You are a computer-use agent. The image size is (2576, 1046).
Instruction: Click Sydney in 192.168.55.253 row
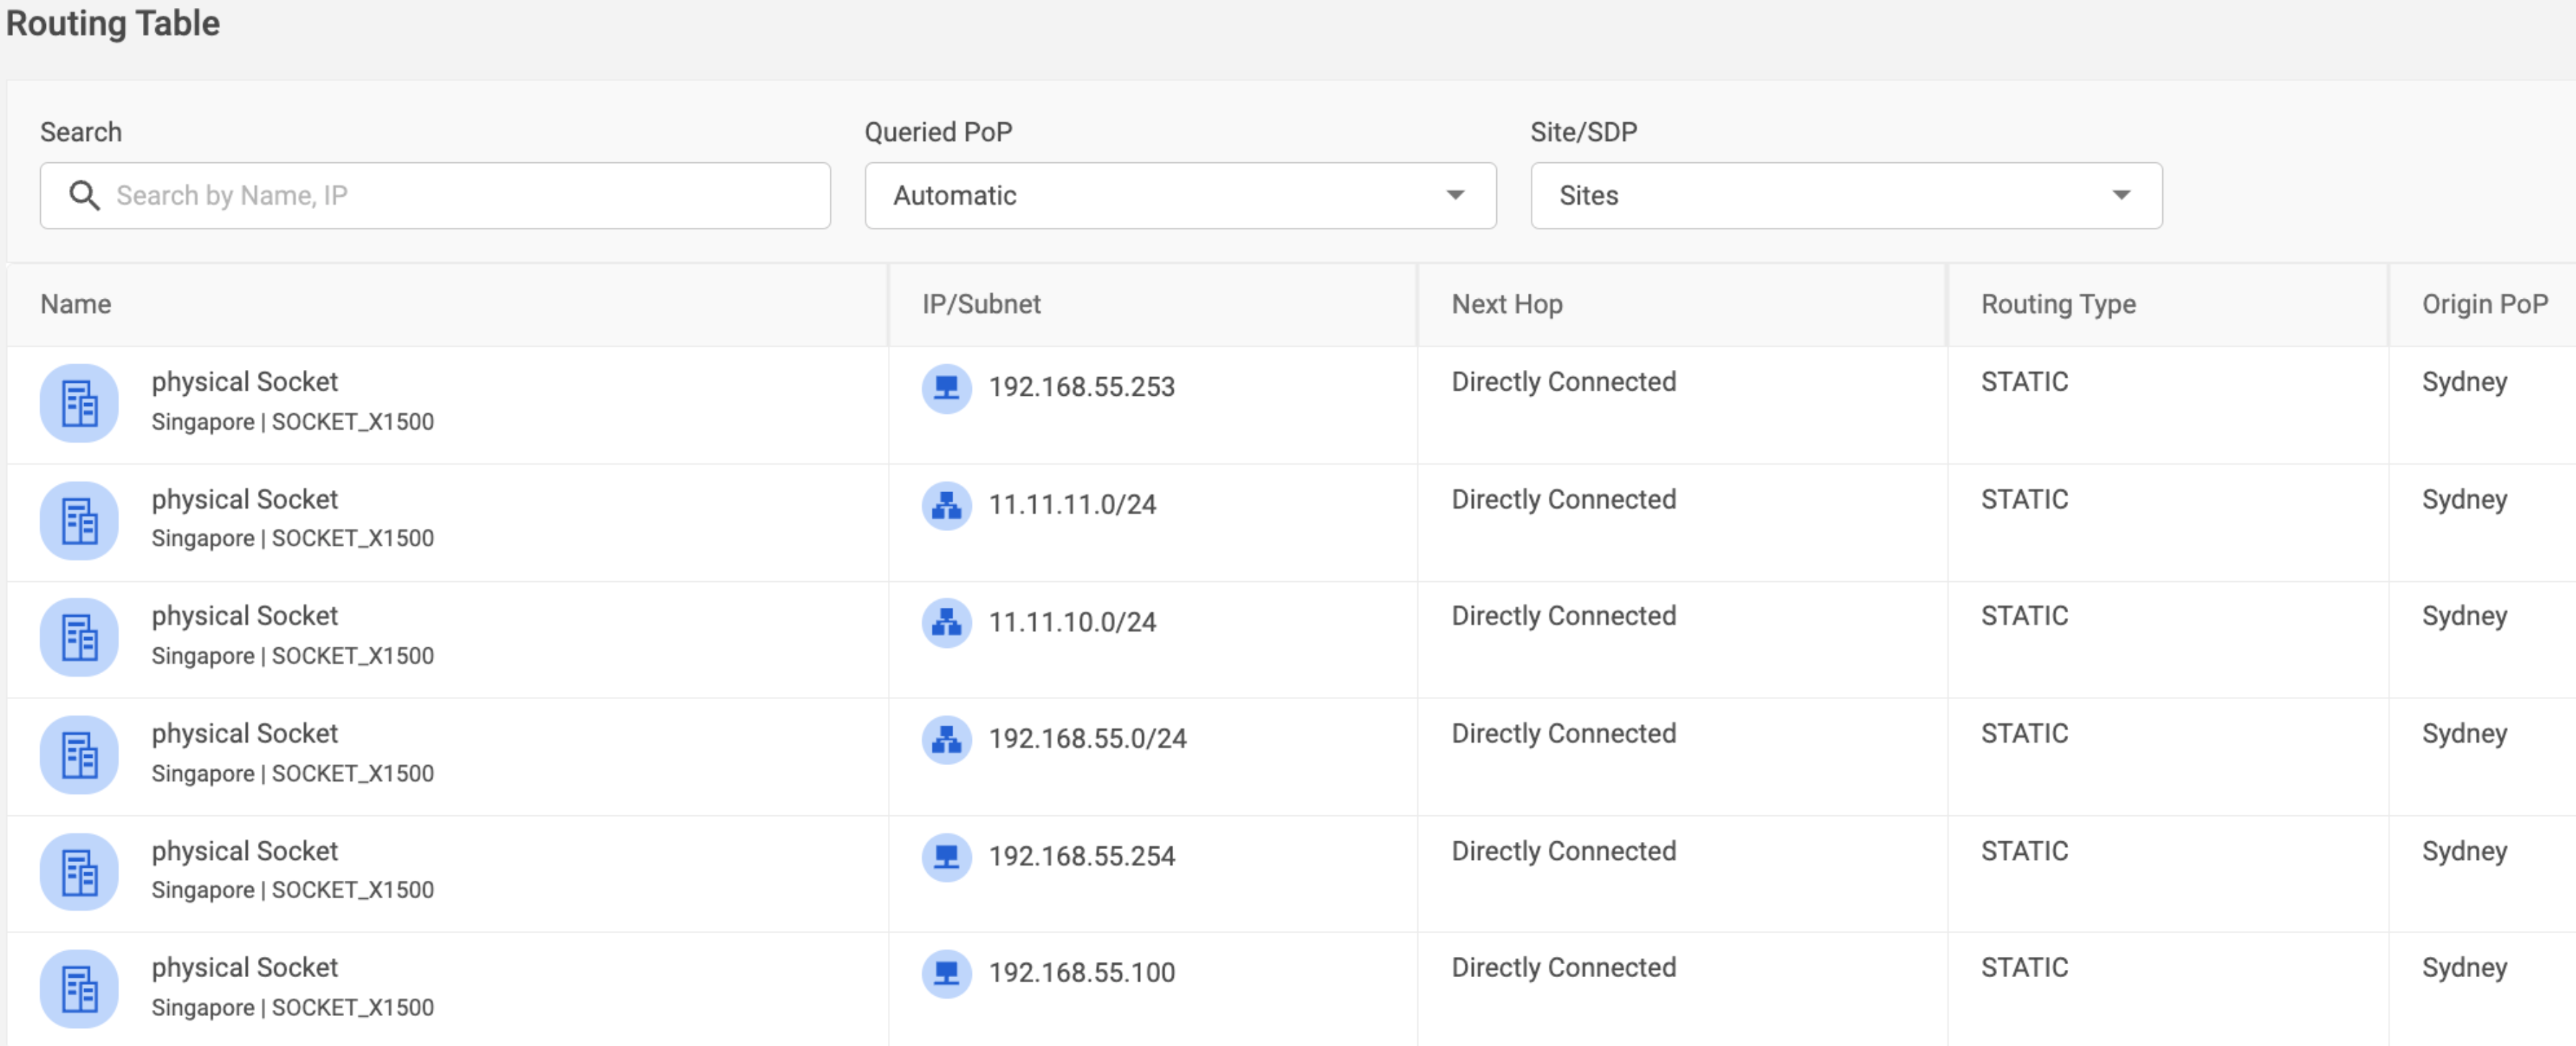(x=2464, y=383)
